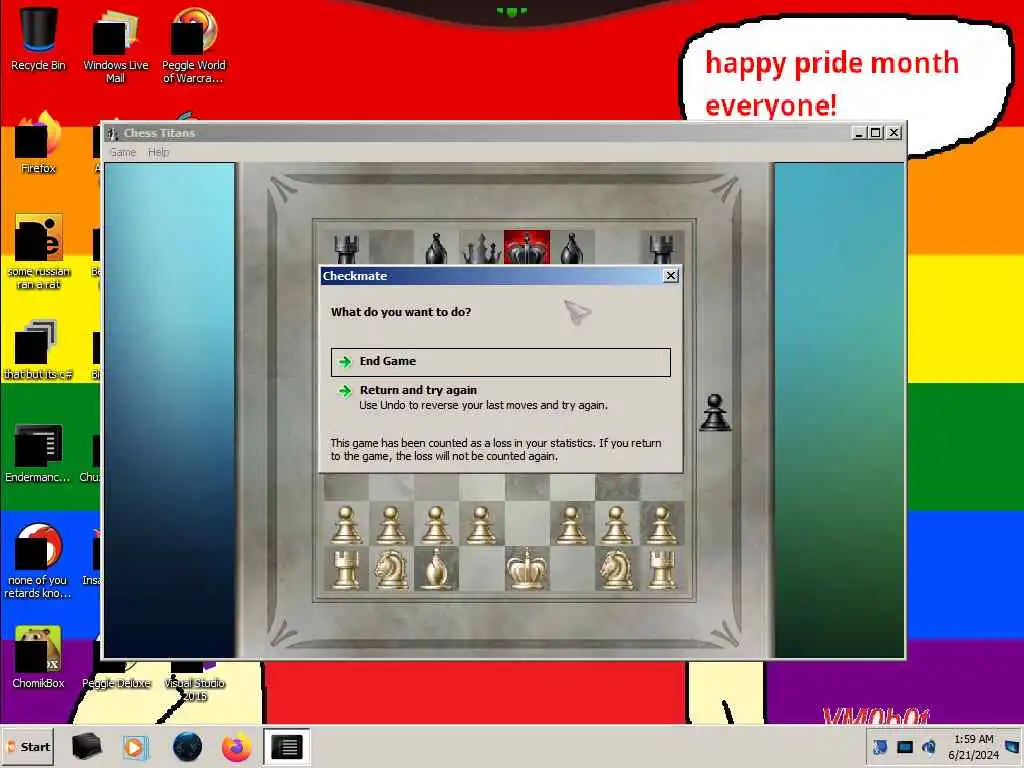Click the empty square right of the white king
The height and width of the screenshot is (768, 1024).
(x=571, y=569)
